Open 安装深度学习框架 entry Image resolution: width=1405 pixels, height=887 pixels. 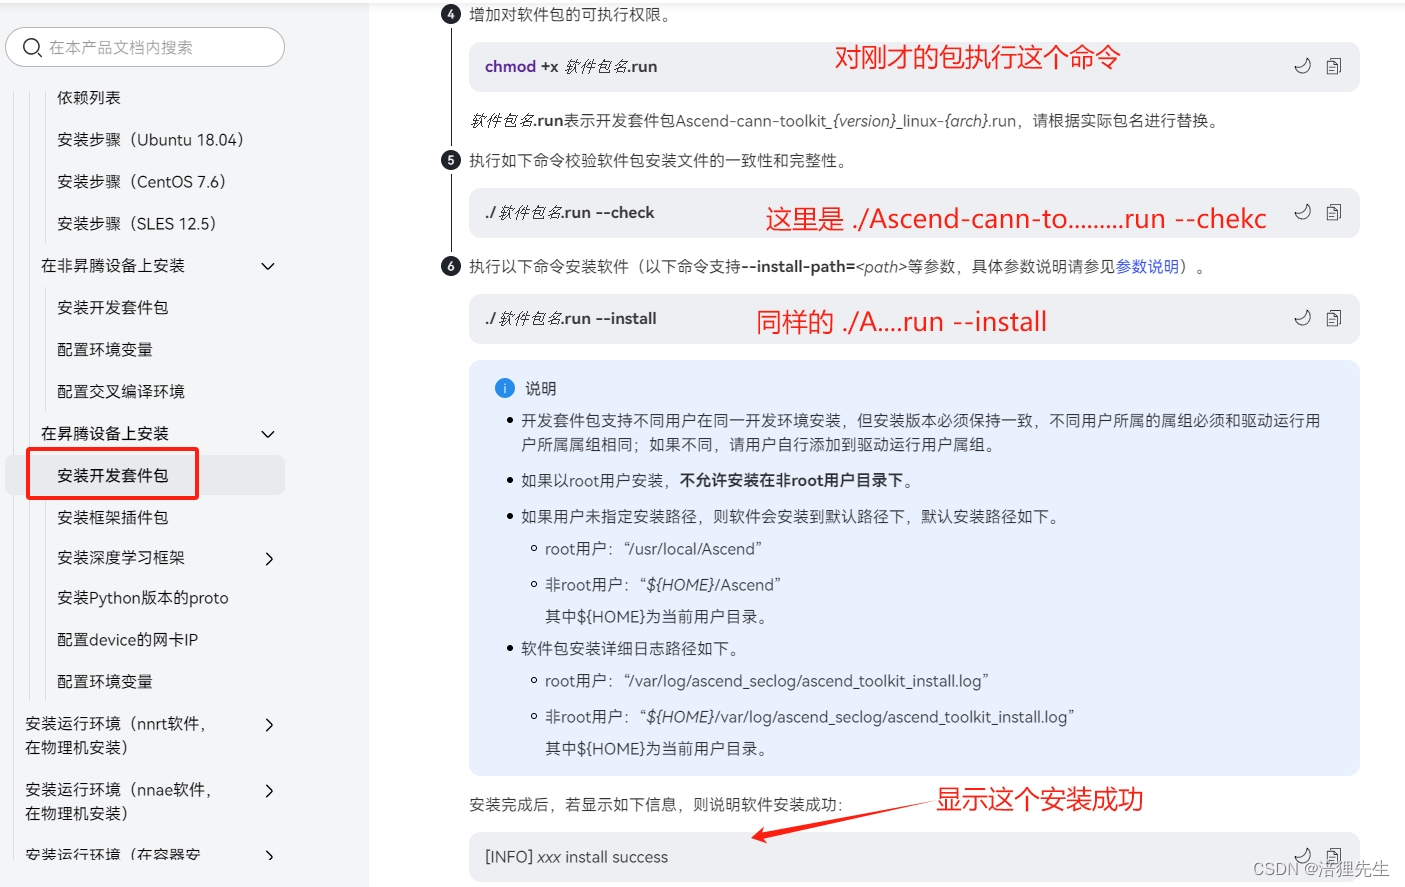pos(121,557)
